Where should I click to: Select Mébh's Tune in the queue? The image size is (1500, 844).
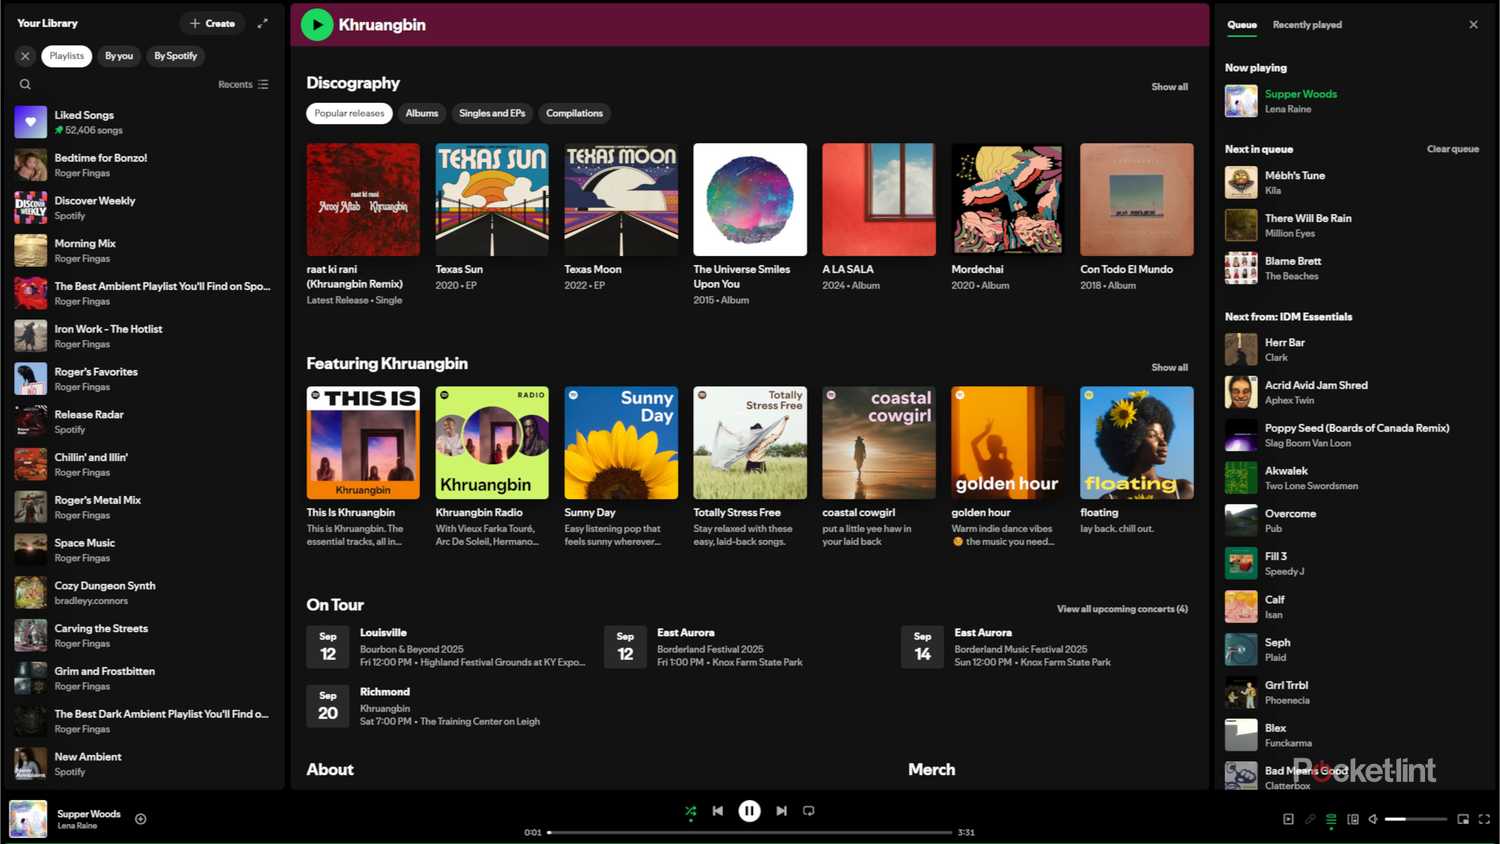(1352, 182)
